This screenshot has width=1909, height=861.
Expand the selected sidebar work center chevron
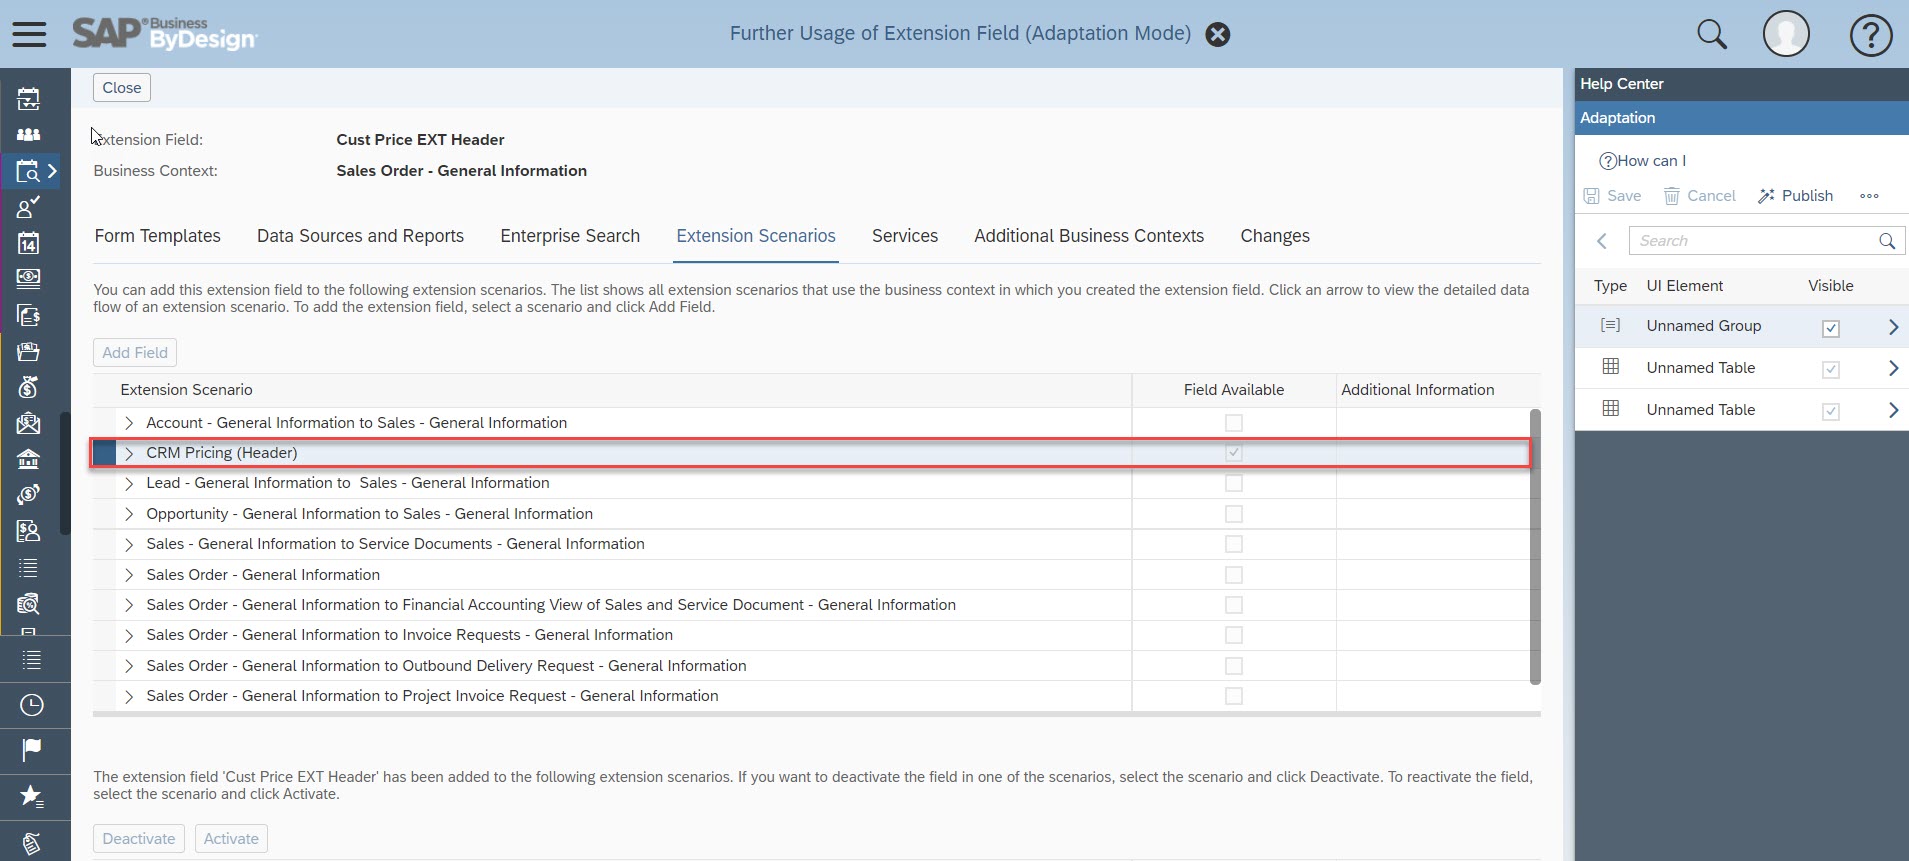pyautogui.click(x=53, y=171)
